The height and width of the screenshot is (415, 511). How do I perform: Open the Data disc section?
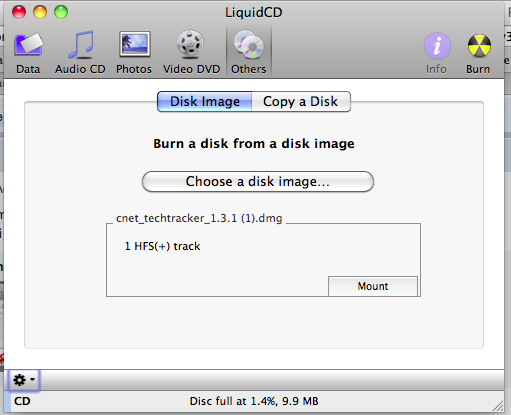click(x=28, y=52)
